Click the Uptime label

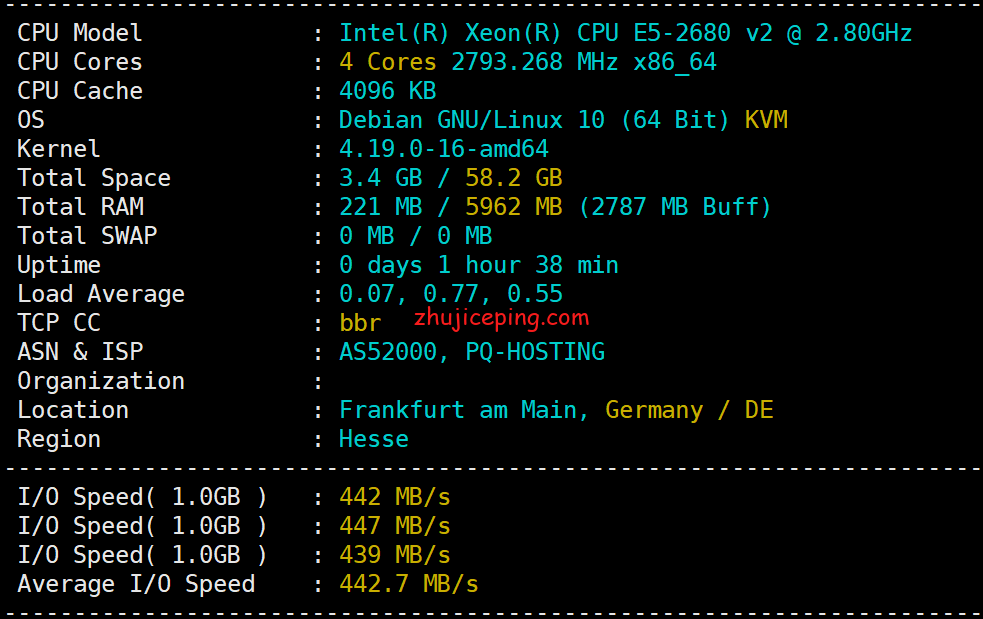tap(59, 265)
